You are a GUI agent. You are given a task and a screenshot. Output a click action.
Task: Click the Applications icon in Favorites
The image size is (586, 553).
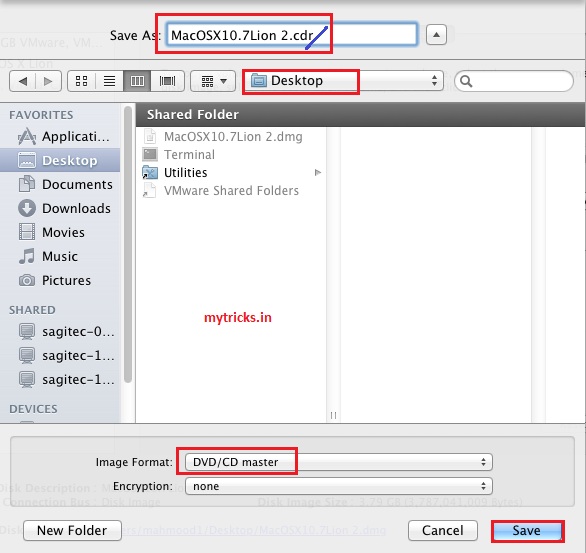(x=27, y=137)
